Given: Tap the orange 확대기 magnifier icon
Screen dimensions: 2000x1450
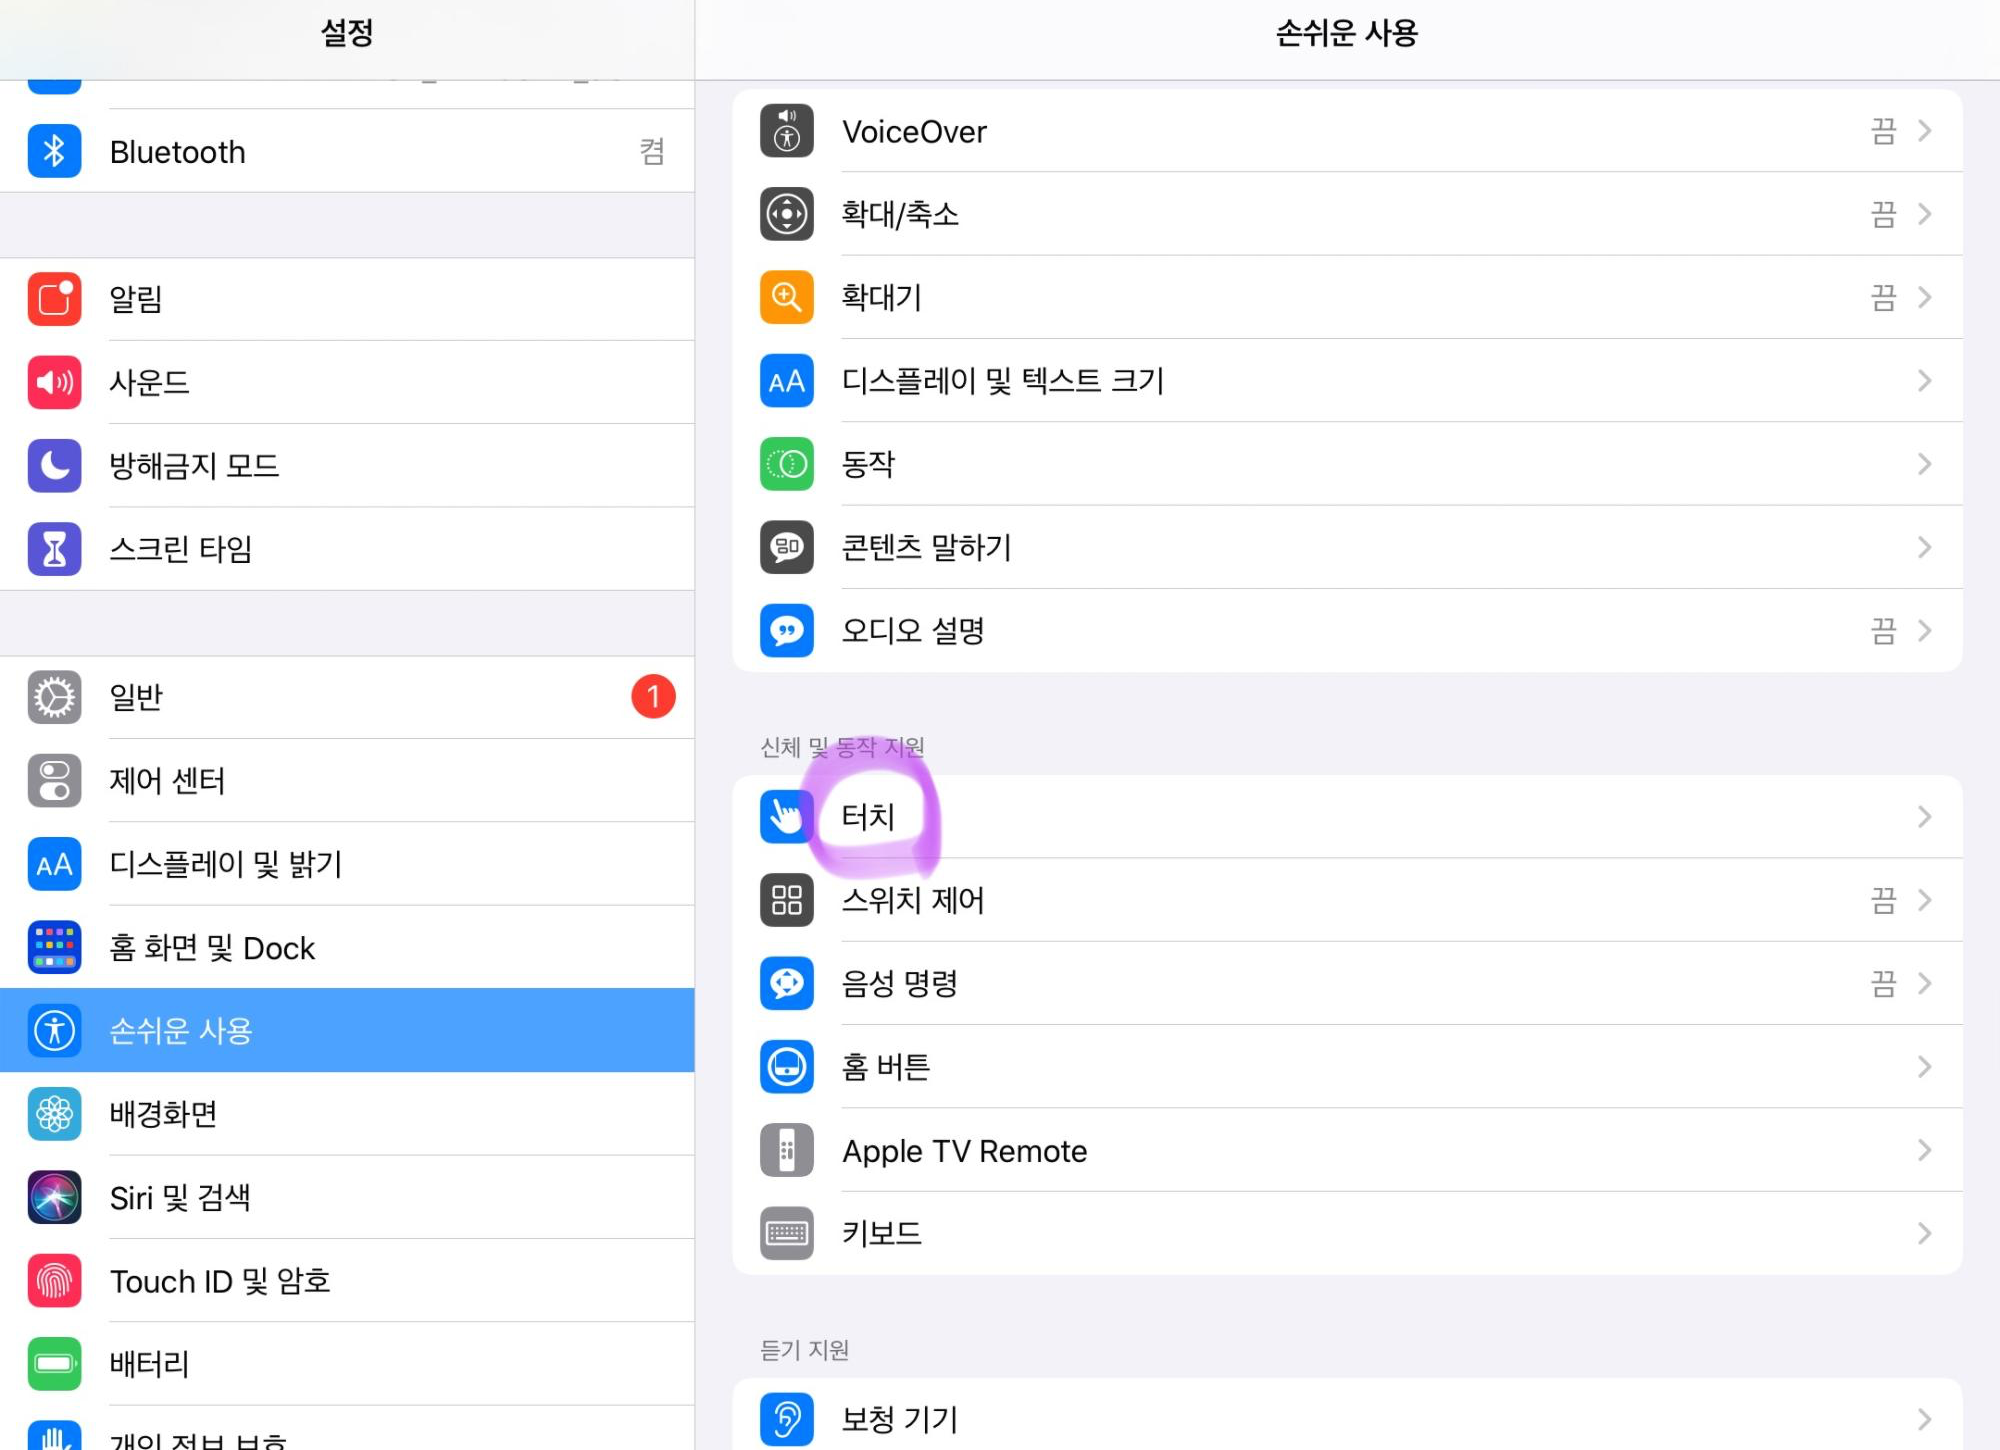Looking at the screenshot, I should click(x=786, y=297).
